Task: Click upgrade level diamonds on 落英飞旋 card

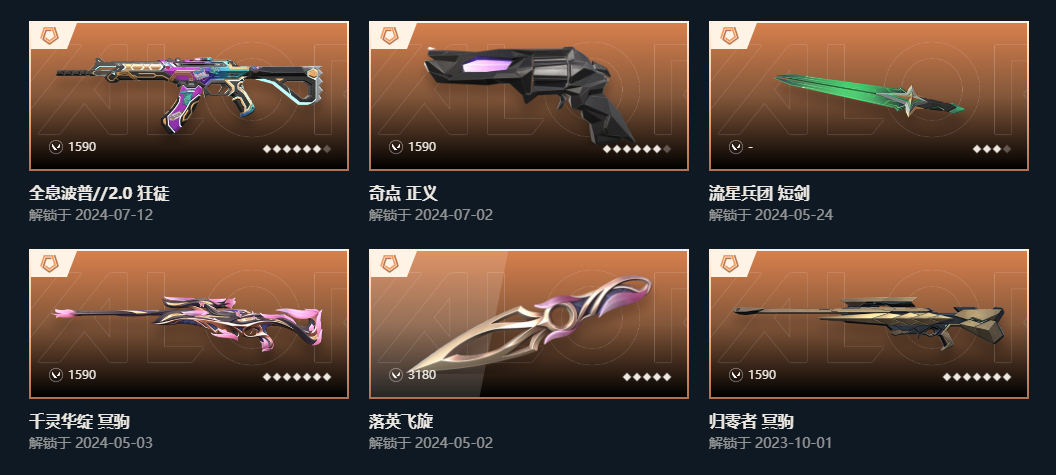Action: tap(647, 377)
